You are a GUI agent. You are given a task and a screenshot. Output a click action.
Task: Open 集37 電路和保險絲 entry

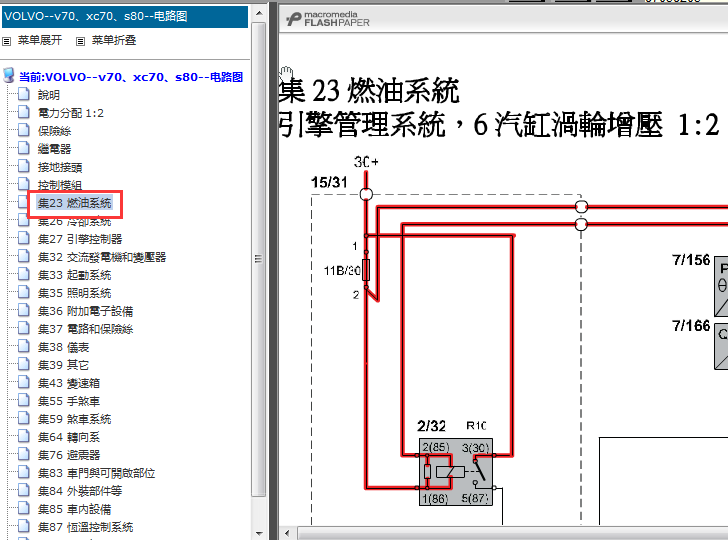coord(85,329)
